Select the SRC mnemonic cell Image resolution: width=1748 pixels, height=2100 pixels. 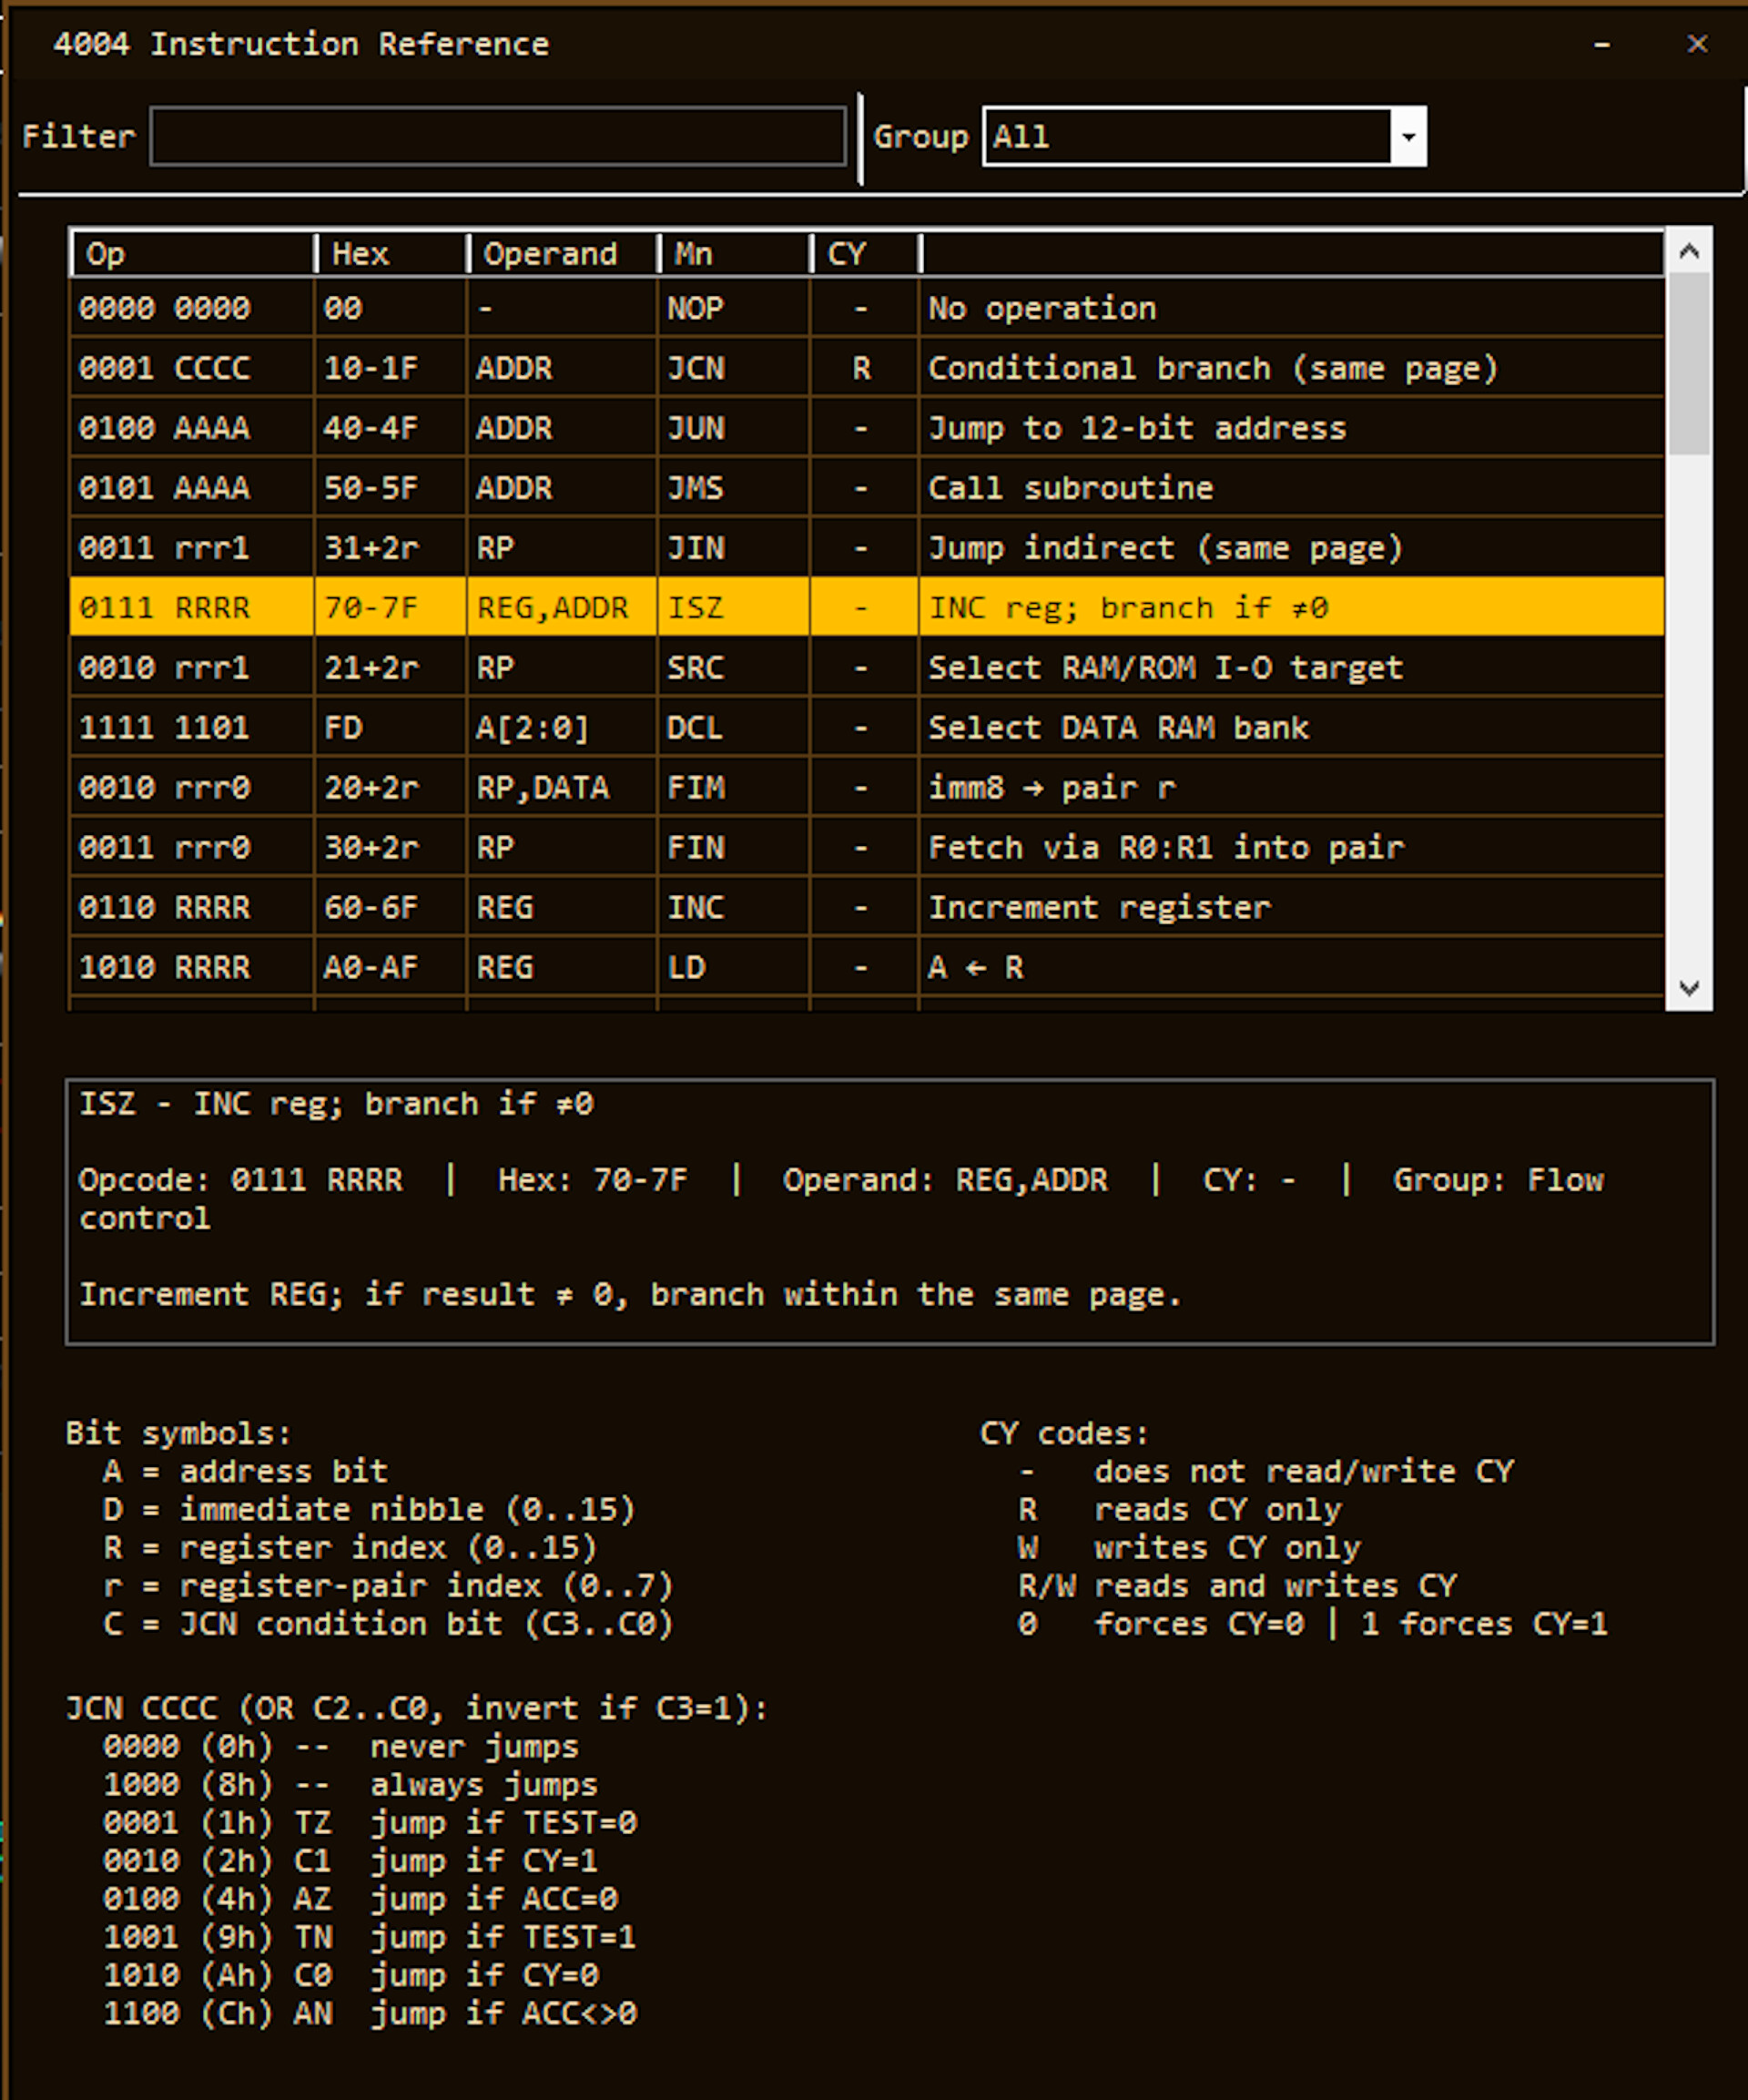click(x=734, y=667)
